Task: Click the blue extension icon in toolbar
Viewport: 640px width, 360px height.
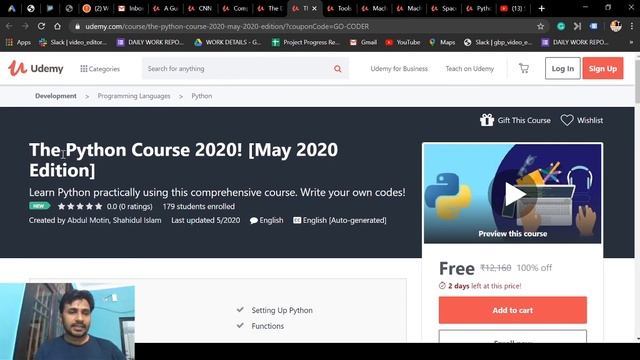Action: [593, 26]
